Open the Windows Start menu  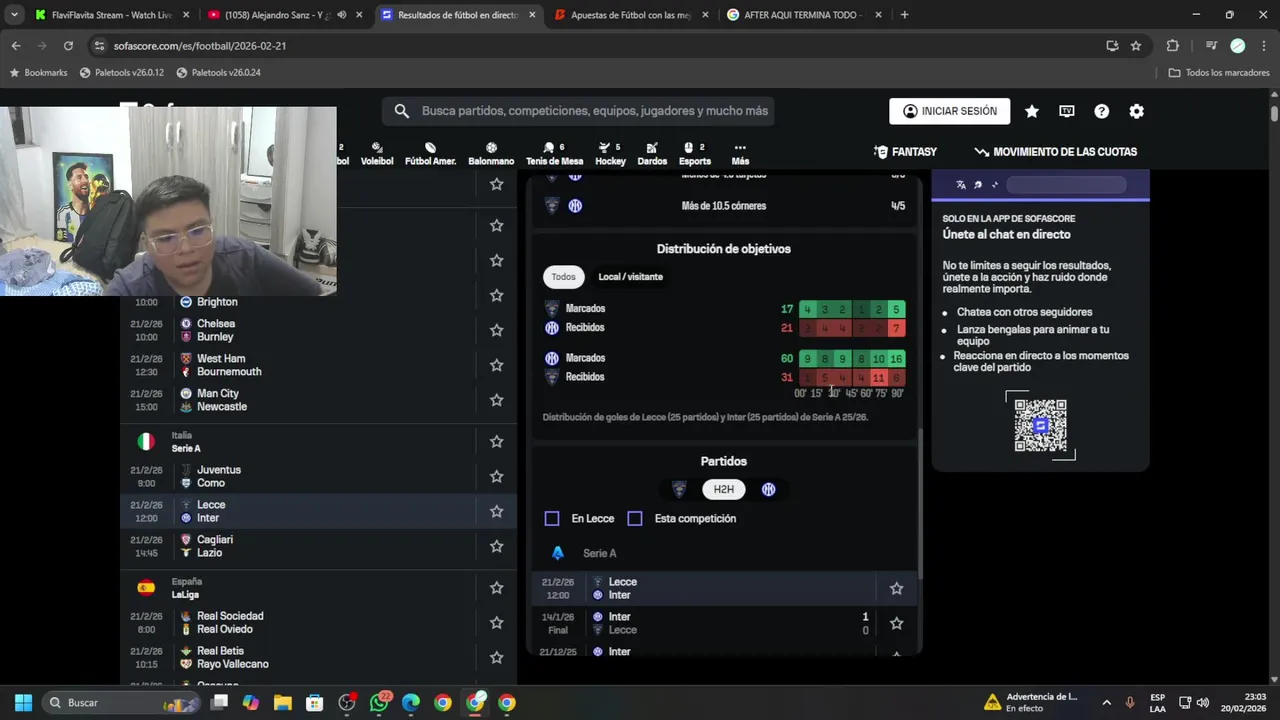pos(23,703)
